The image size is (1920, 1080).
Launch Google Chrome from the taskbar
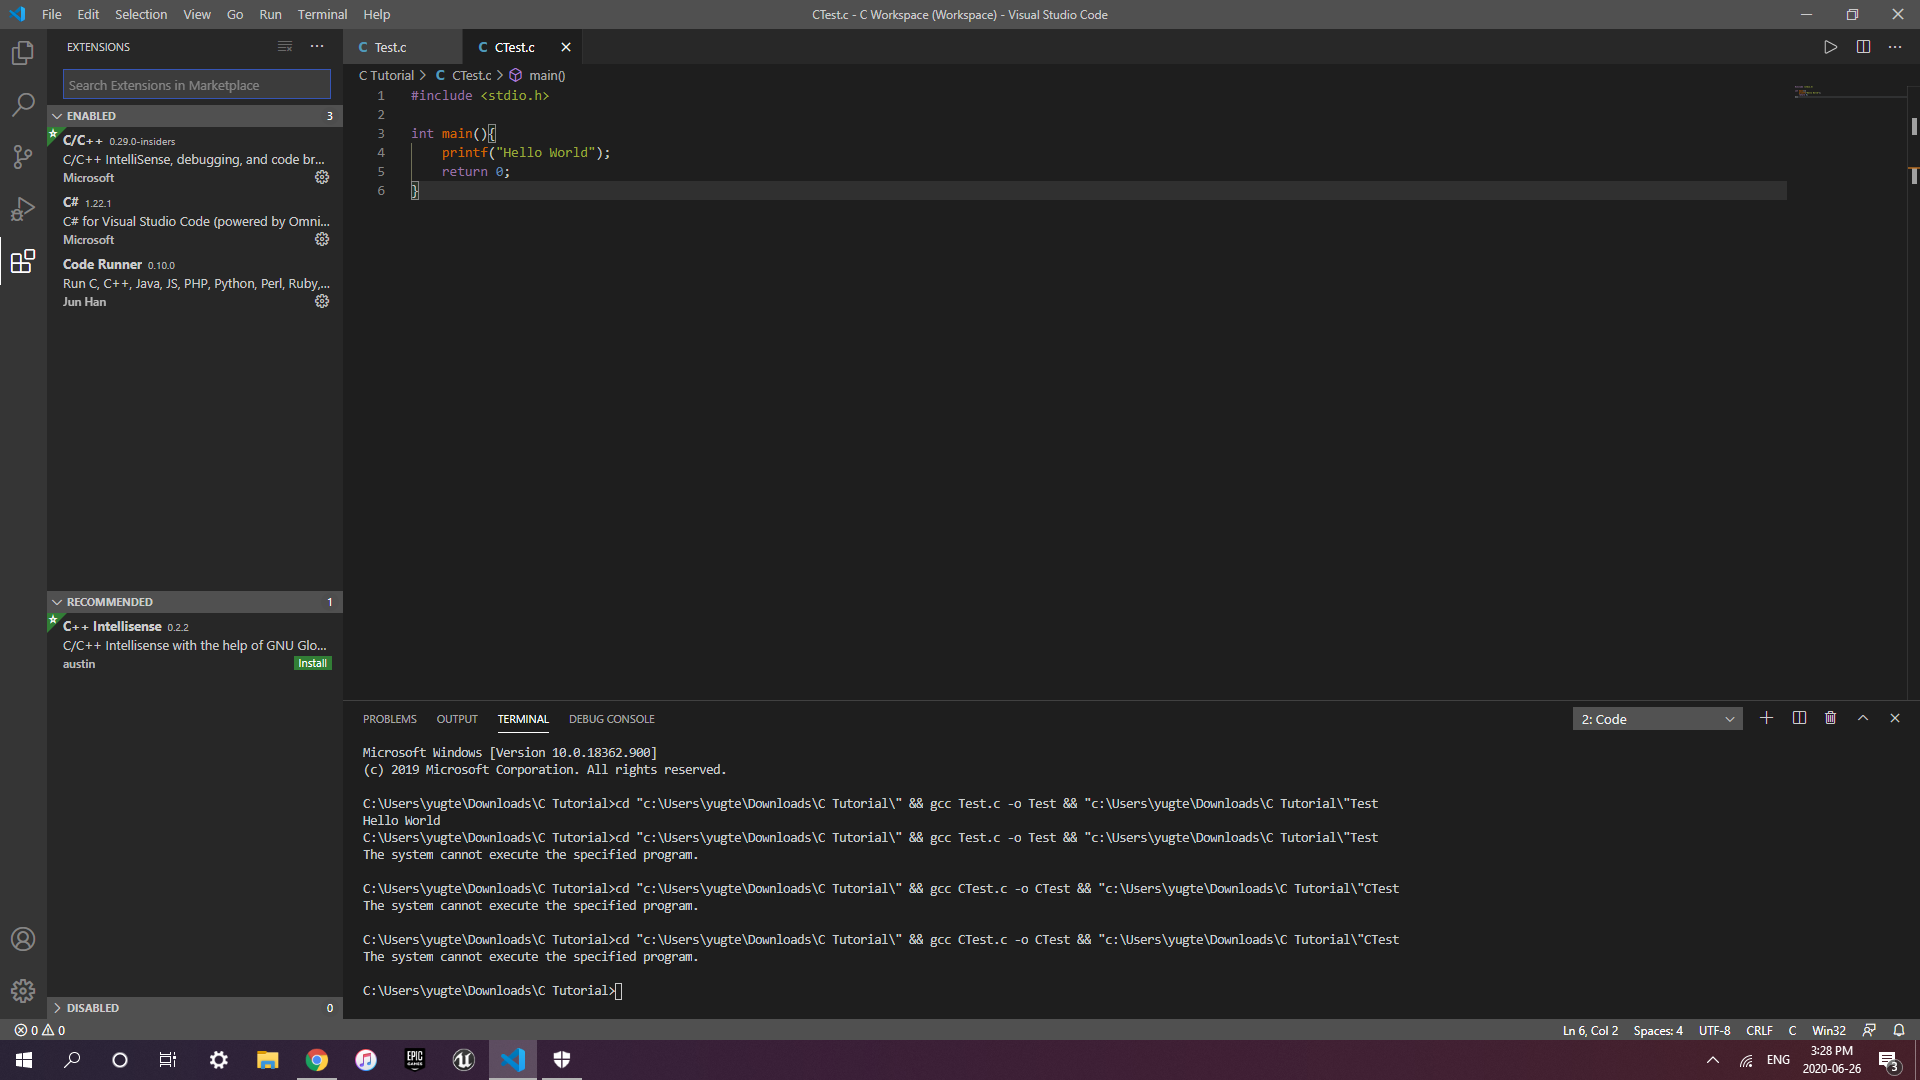tap(316, 1060)
